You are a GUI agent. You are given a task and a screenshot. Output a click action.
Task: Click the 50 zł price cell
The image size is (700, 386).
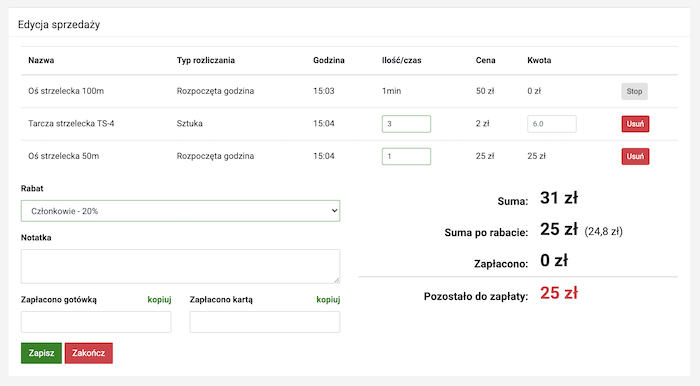click(485, 91)
